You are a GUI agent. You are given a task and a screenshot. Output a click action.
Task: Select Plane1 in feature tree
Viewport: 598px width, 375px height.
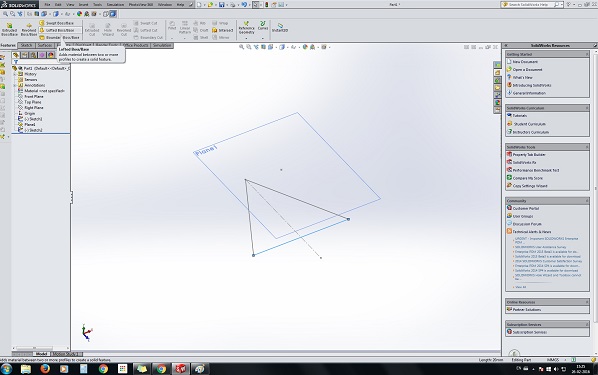30,124
